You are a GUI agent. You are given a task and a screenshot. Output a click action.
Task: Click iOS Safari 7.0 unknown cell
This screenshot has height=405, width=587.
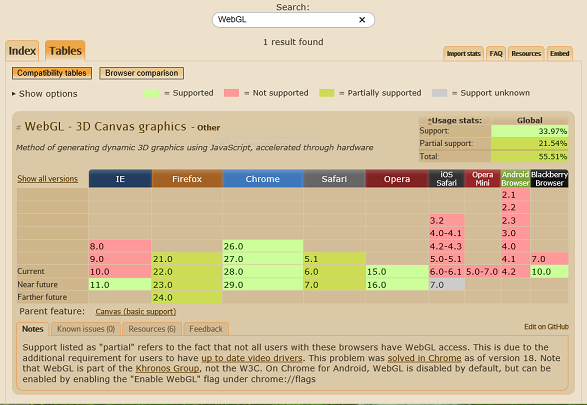[x=447, y=284]
